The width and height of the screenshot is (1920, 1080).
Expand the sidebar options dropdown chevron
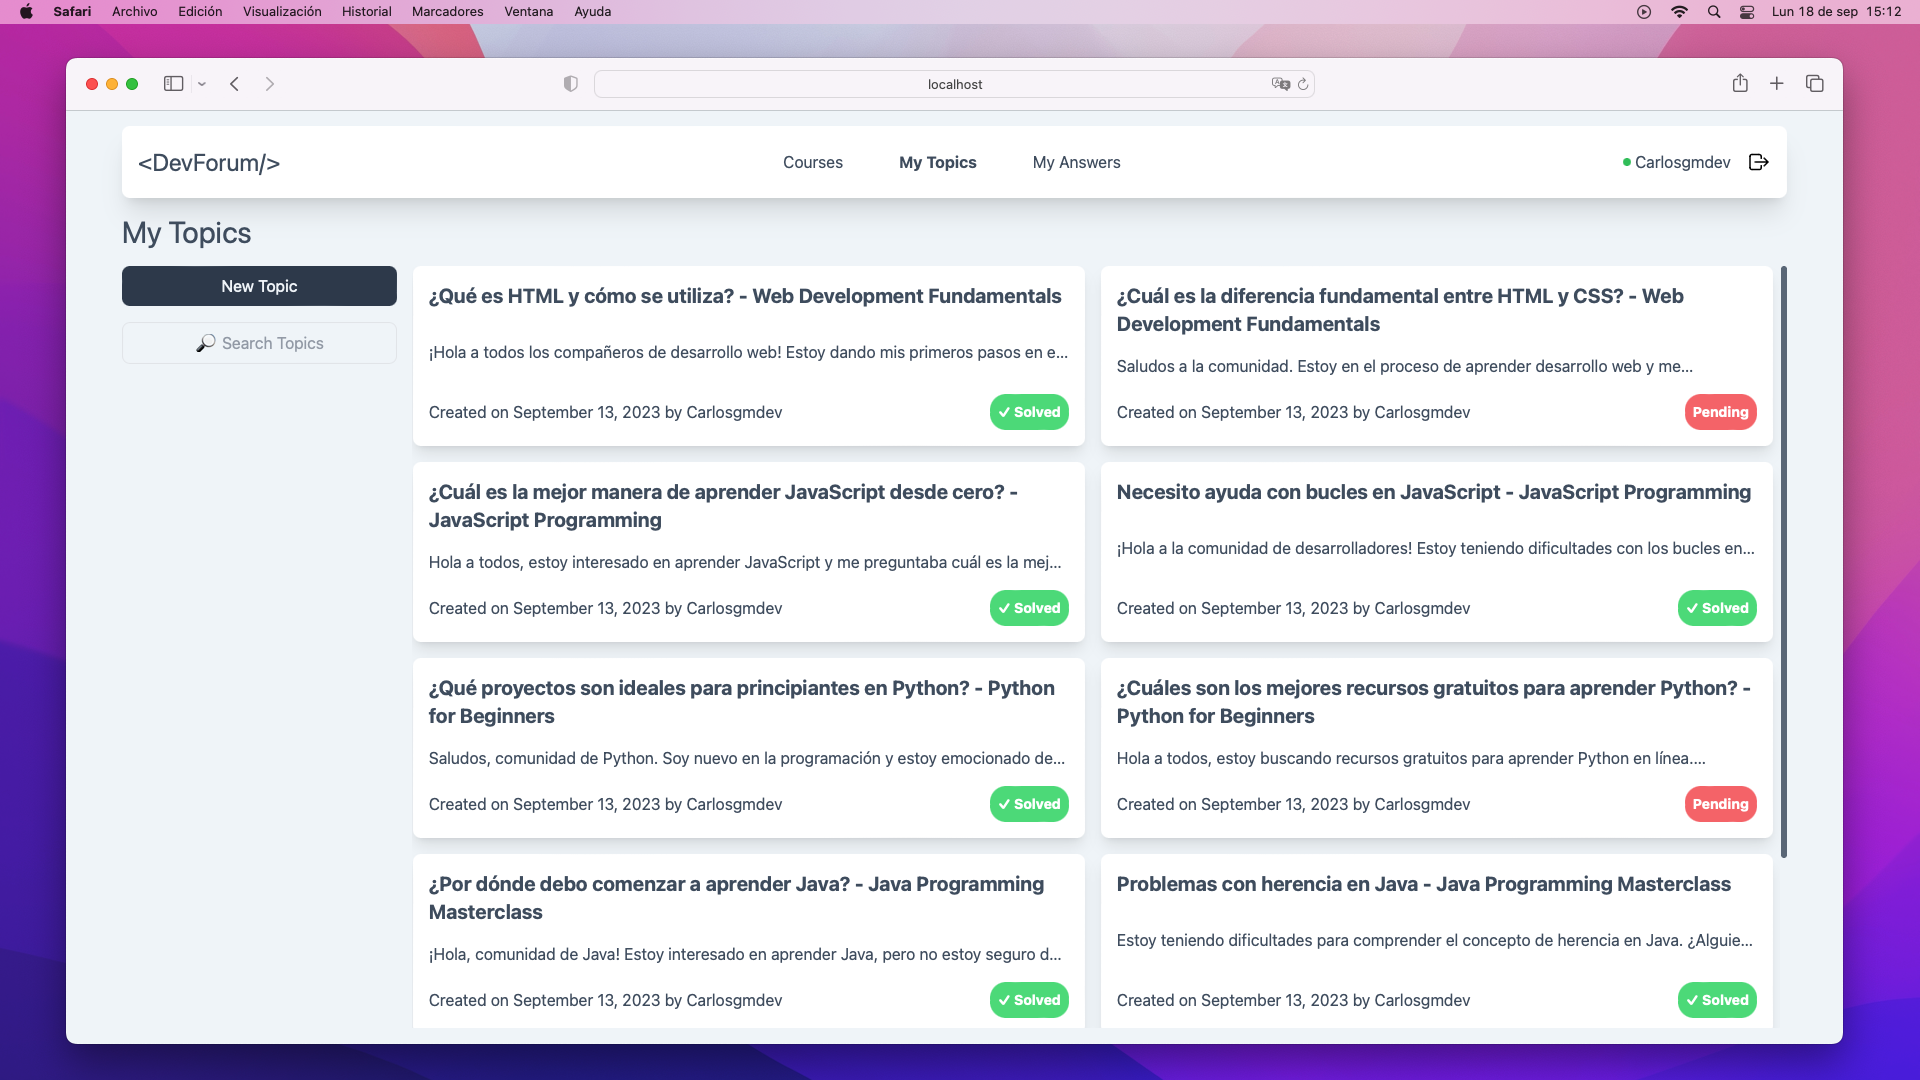pyautogui.click(x=202, y=84)
